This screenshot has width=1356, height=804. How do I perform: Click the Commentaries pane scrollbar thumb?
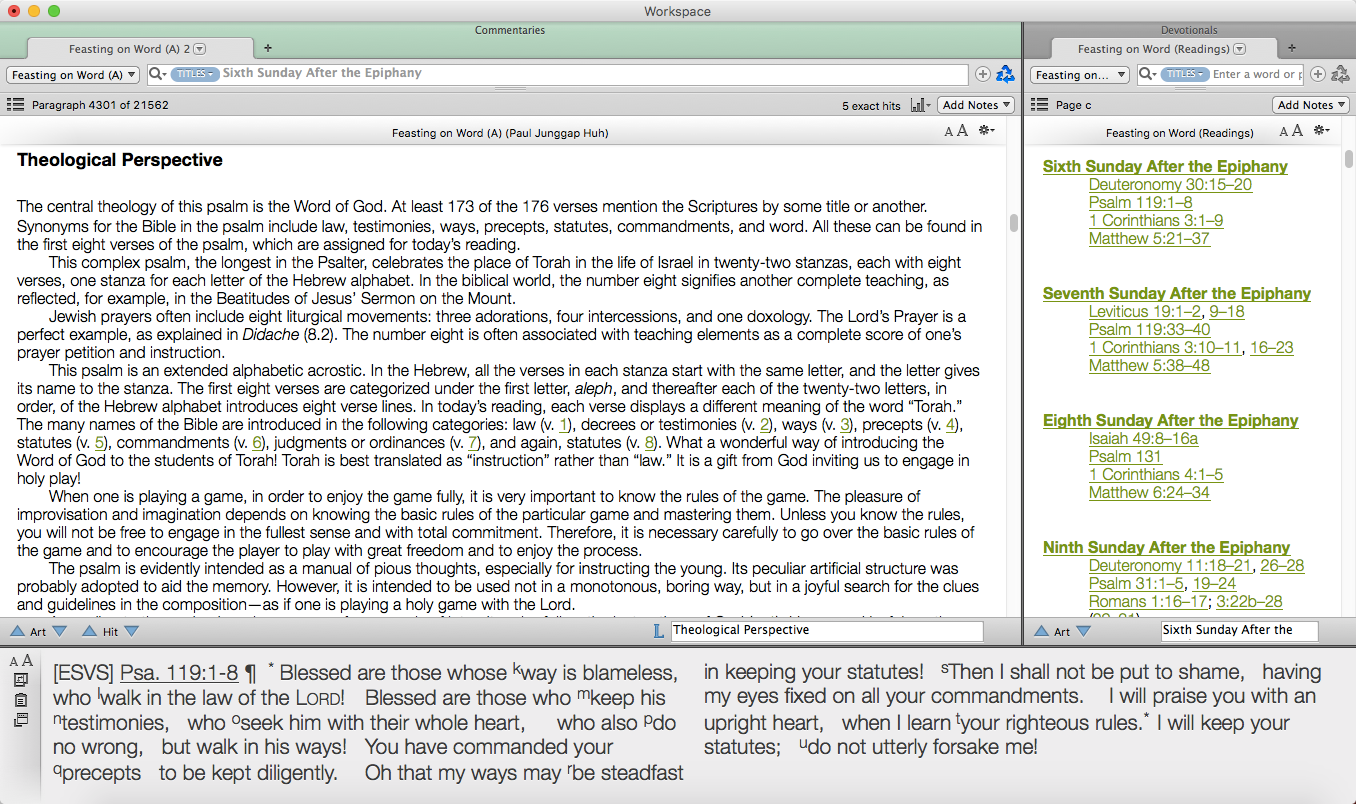pos(1013,222)
